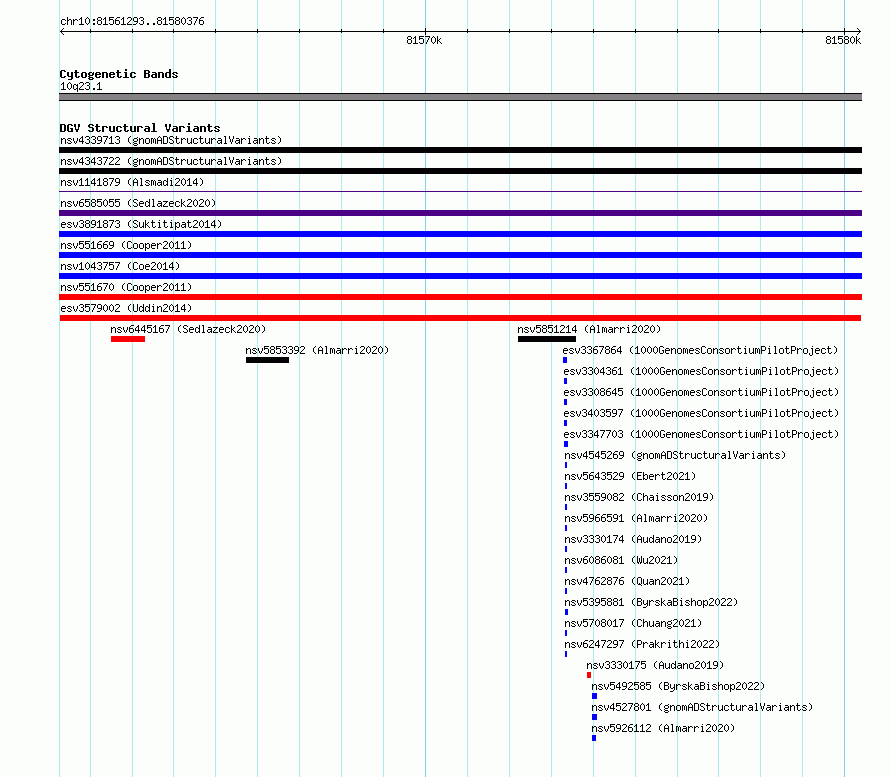Screen dimensions: 890x777
Task: Open nsv5851214 (Almarri2020) label
Action: coord(589,329)
